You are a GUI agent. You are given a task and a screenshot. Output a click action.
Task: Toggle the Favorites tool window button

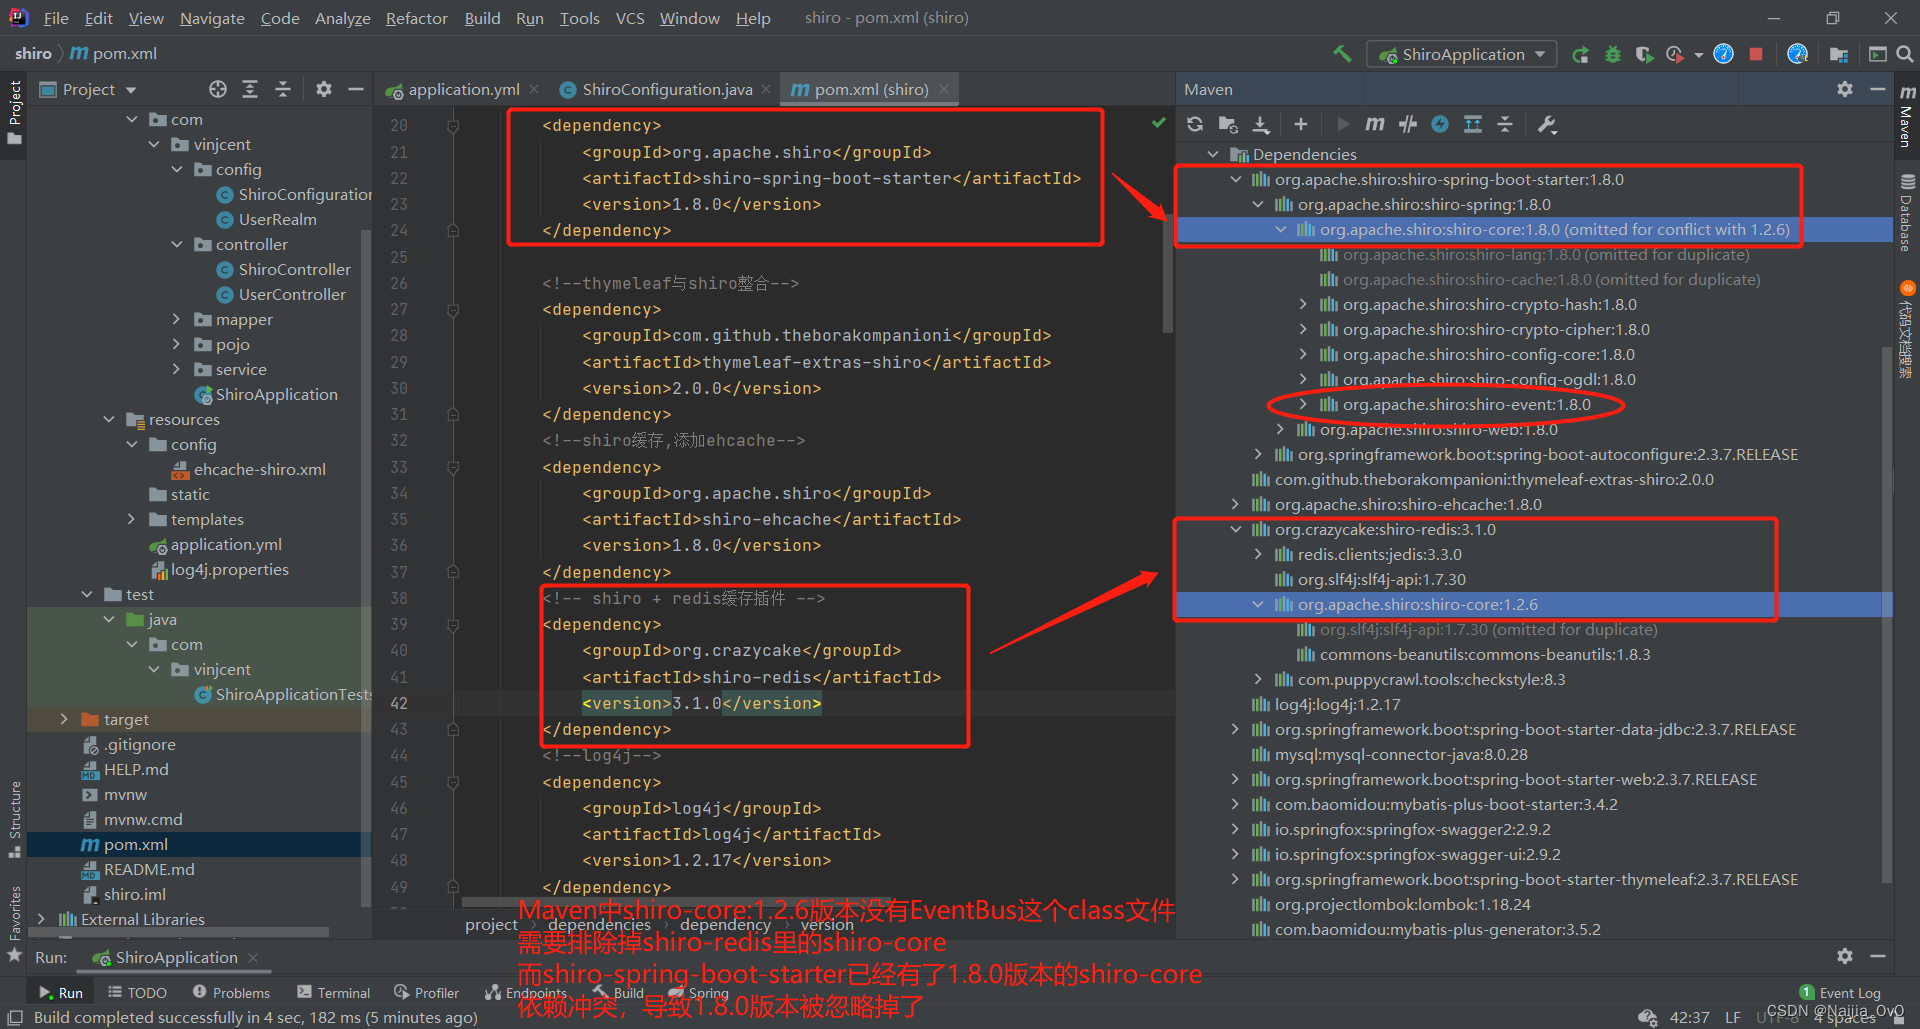[14, 923]
